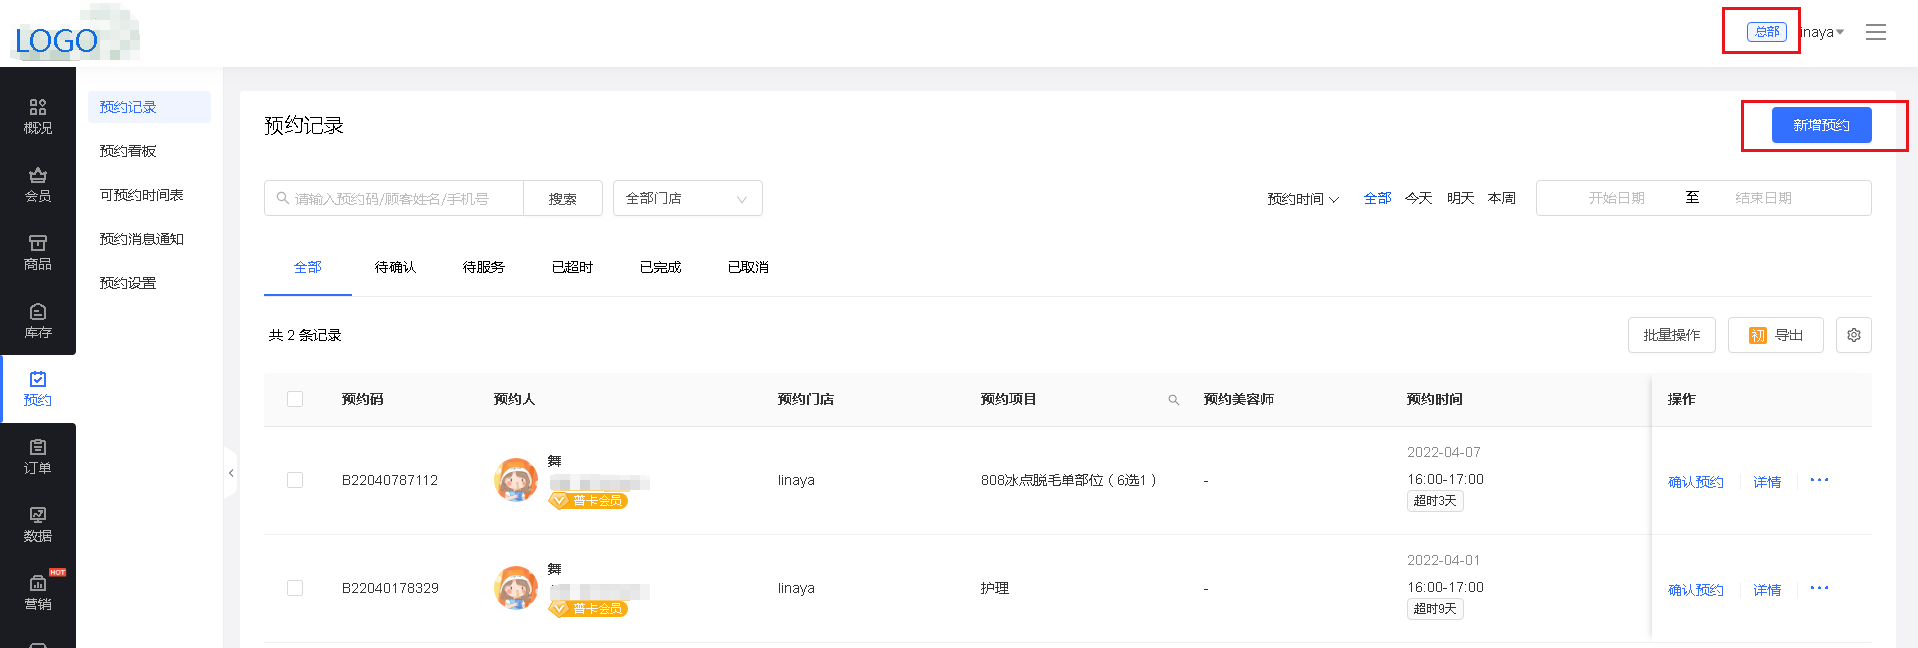Open 预约记录 in the submenu
This screenshot has width=1918, height=648.
[x=149, y=107]
